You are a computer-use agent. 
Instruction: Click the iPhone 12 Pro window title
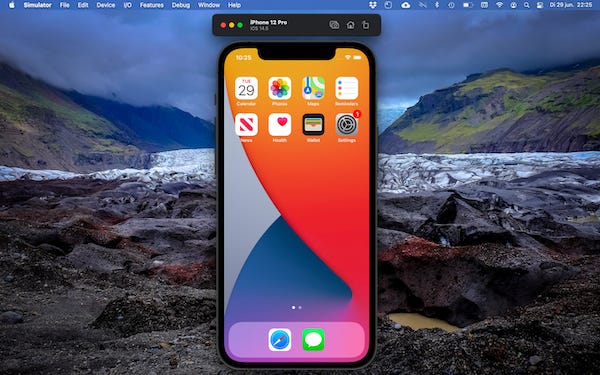pyautogui.click(x=268, y=22)
